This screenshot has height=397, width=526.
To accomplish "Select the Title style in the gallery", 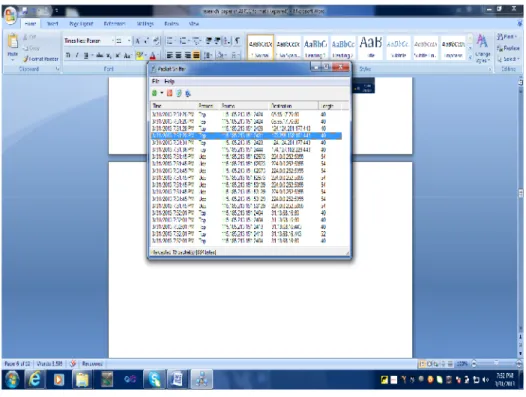I will [x=371, y=48].
